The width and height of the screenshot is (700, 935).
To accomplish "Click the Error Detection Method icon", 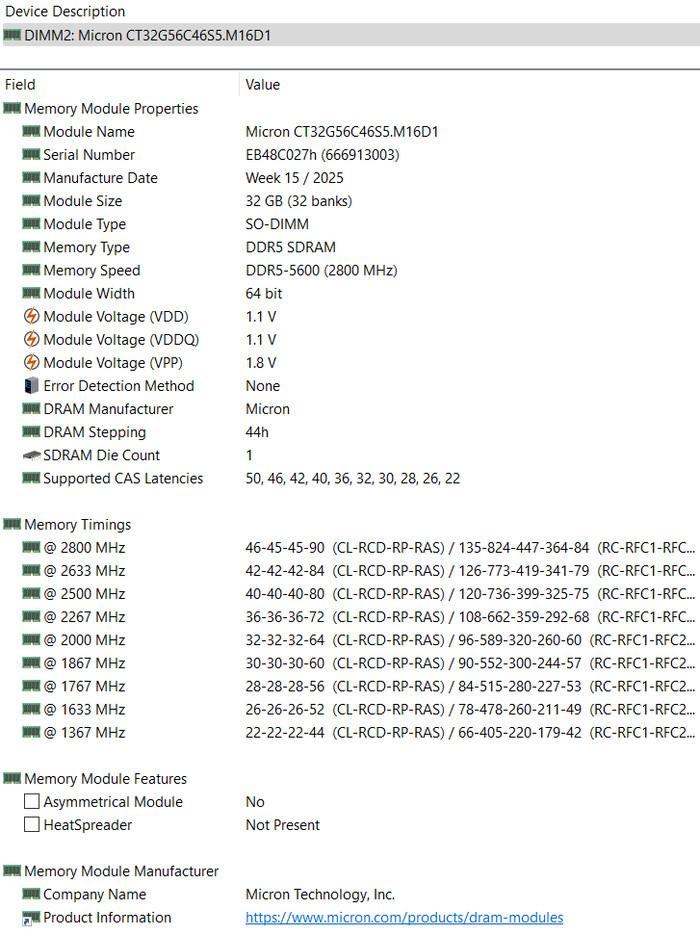I will pyautogui.click(x=31, y=386).
